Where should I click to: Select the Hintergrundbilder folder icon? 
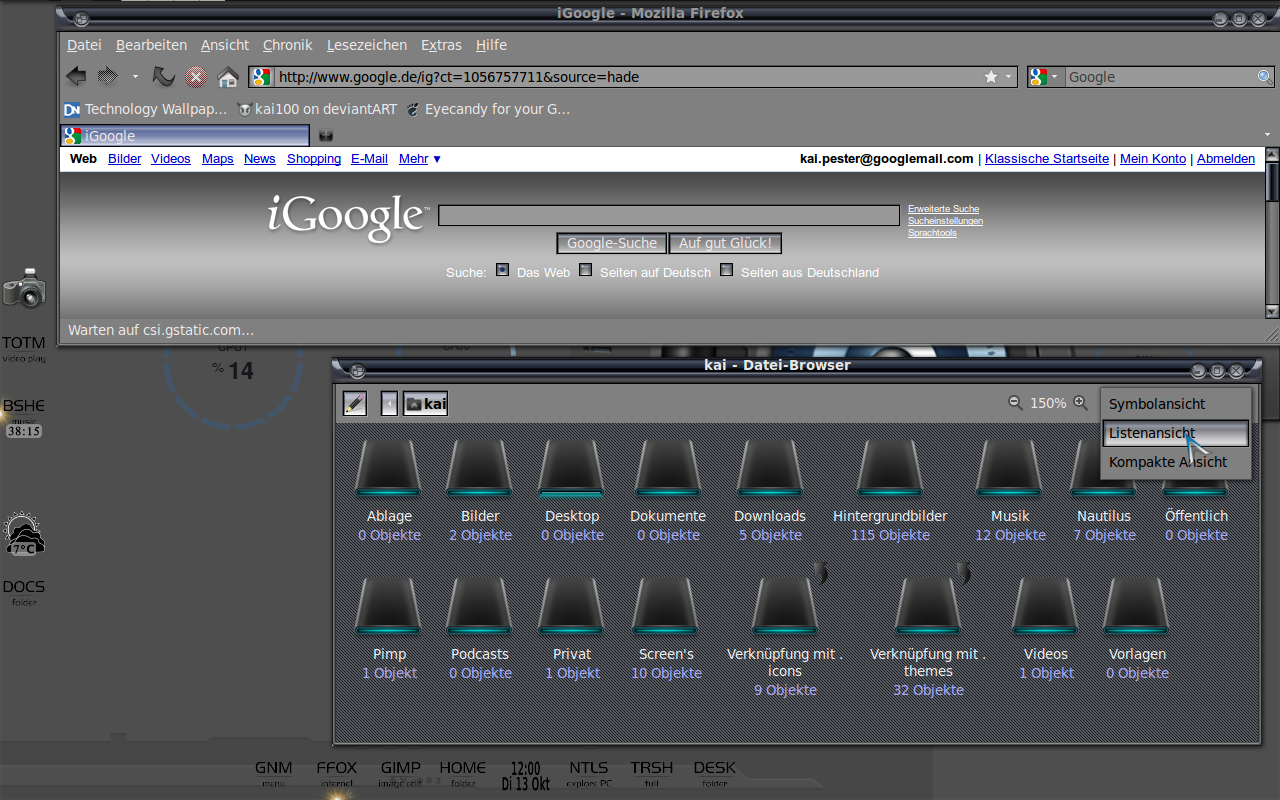coord(890,467)
